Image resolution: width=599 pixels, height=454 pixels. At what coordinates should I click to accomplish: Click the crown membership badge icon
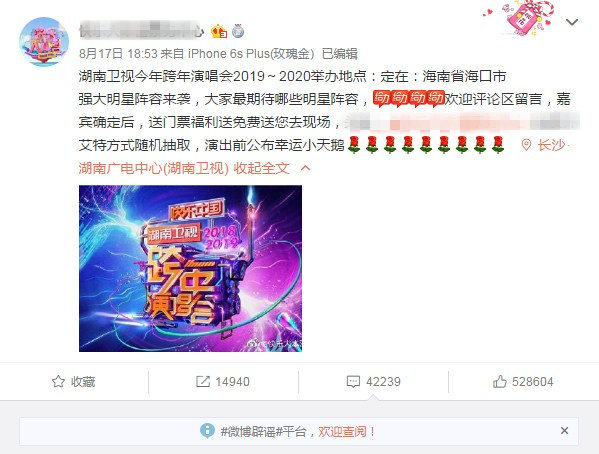[219, 31]
